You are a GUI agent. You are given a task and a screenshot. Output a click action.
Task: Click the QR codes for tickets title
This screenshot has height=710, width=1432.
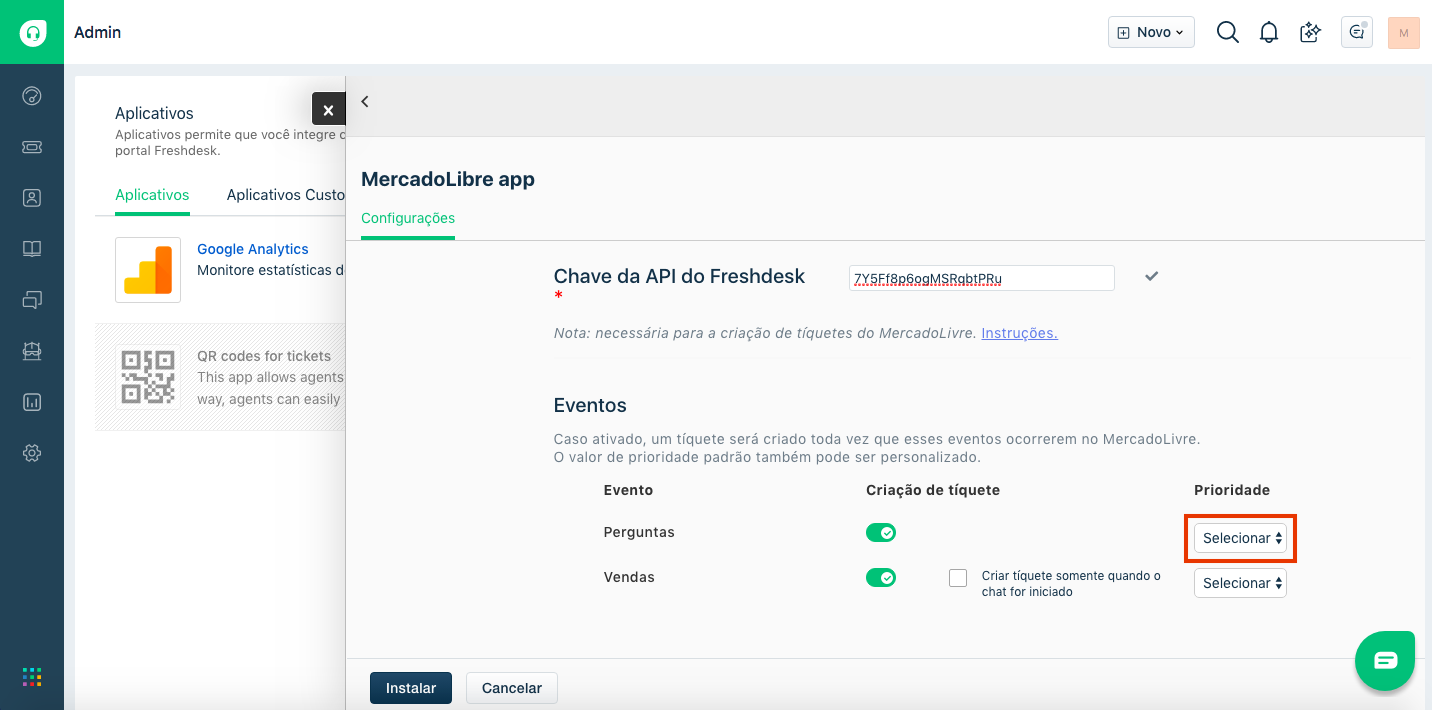(x=264, y=356)
